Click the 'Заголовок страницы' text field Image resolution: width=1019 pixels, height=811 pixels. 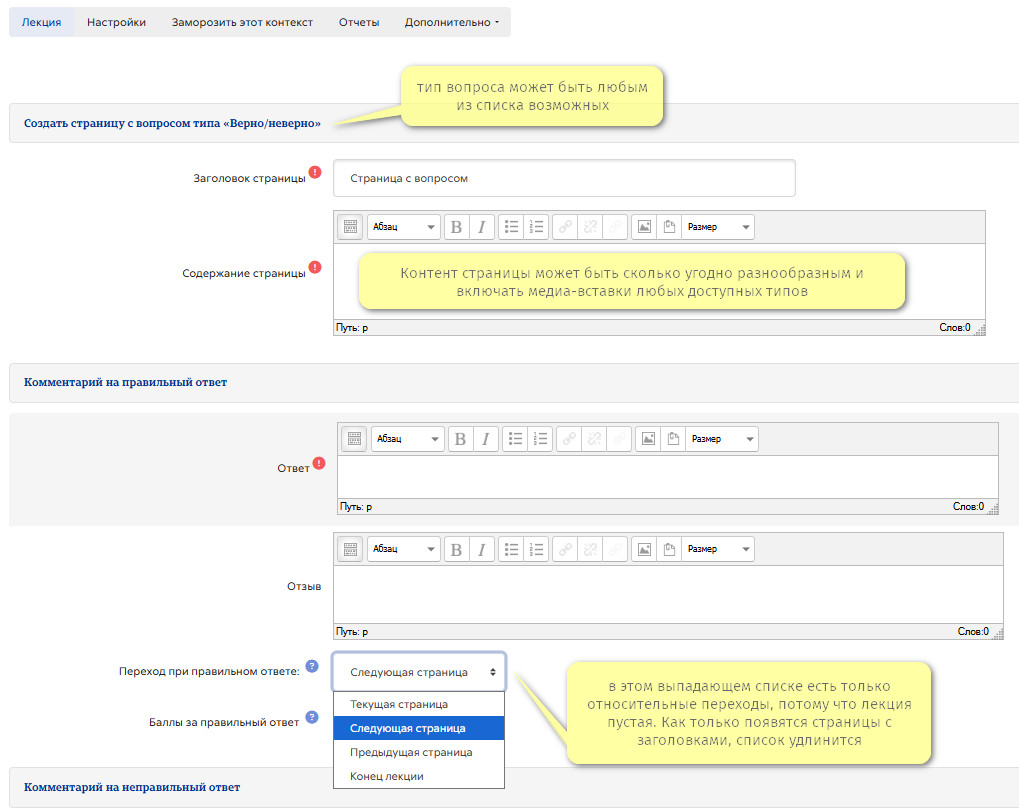[x=564, y=178]
